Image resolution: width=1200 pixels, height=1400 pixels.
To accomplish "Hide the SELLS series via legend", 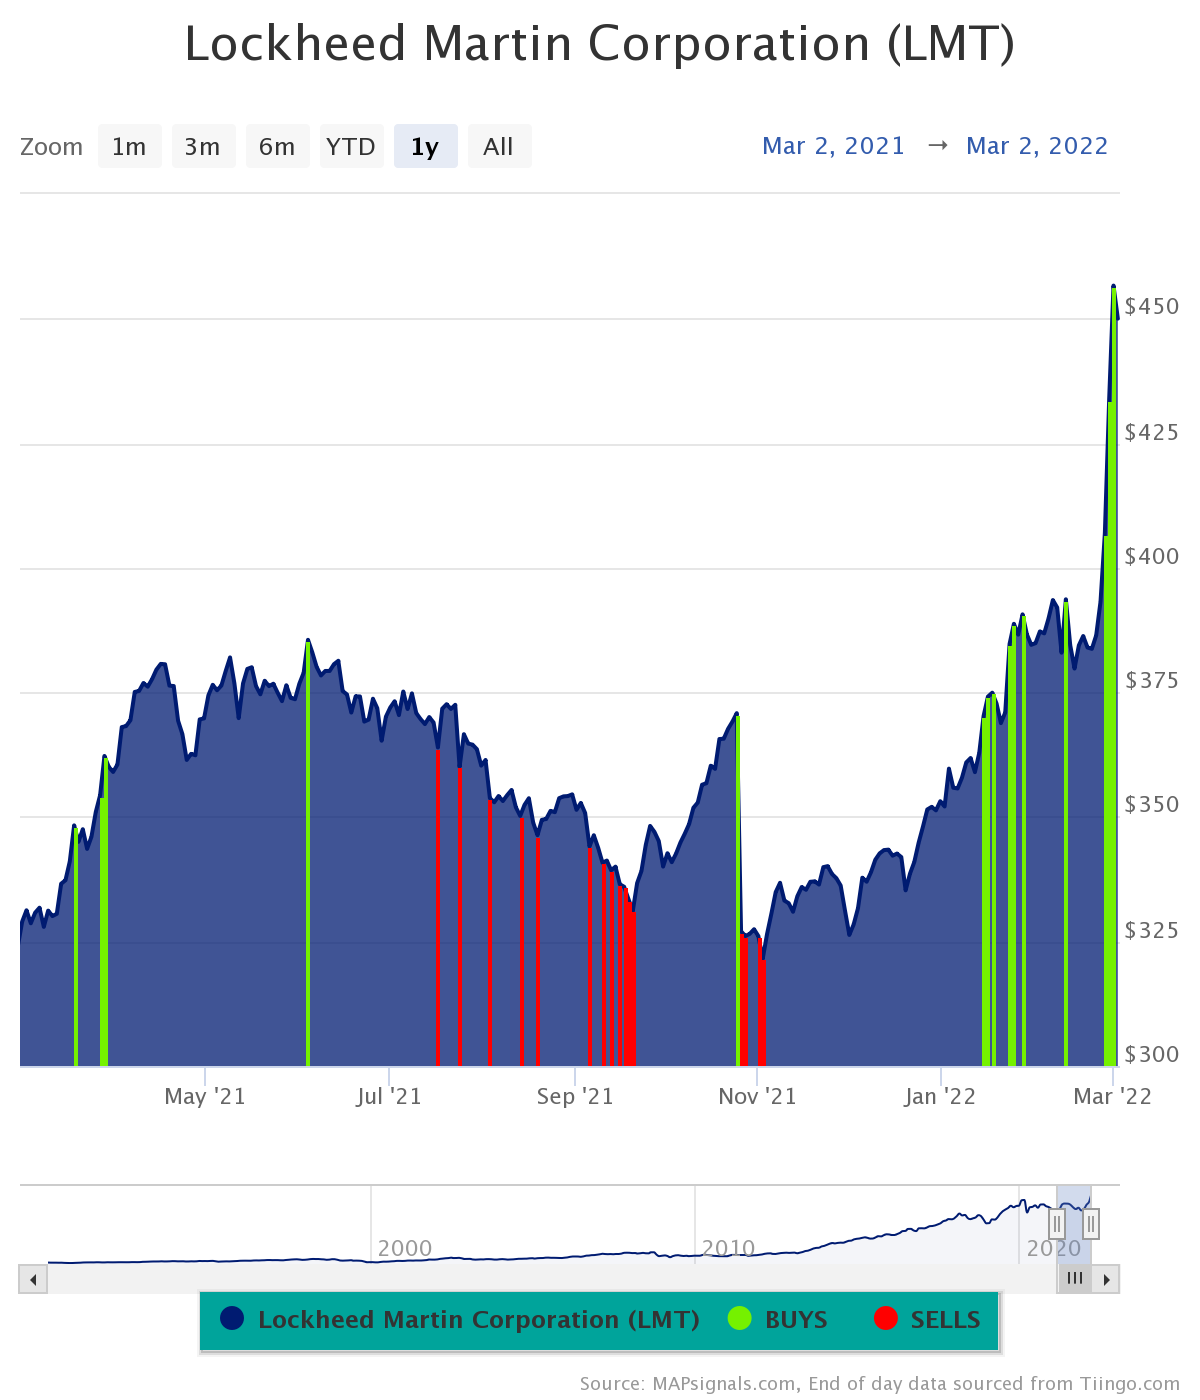I will click(927, 1320).
